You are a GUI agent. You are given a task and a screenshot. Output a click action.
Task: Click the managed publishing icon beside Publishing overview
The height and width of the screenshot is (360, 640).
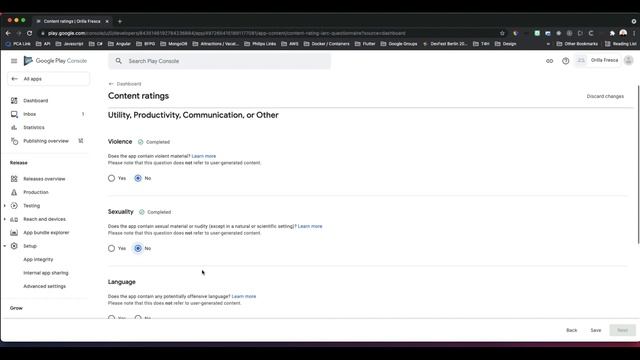tap(81, 141)
